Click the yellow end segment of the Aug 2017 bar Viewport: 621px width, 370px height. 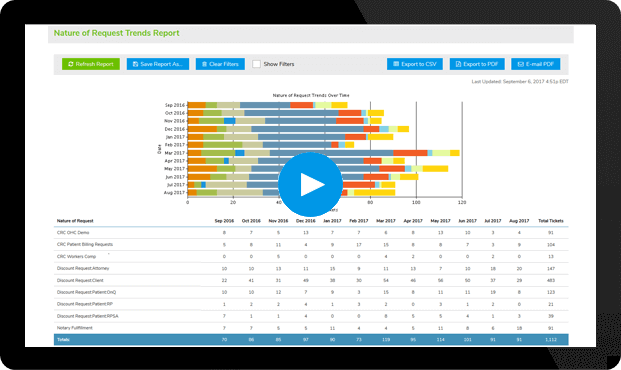(x=374, y=193)
